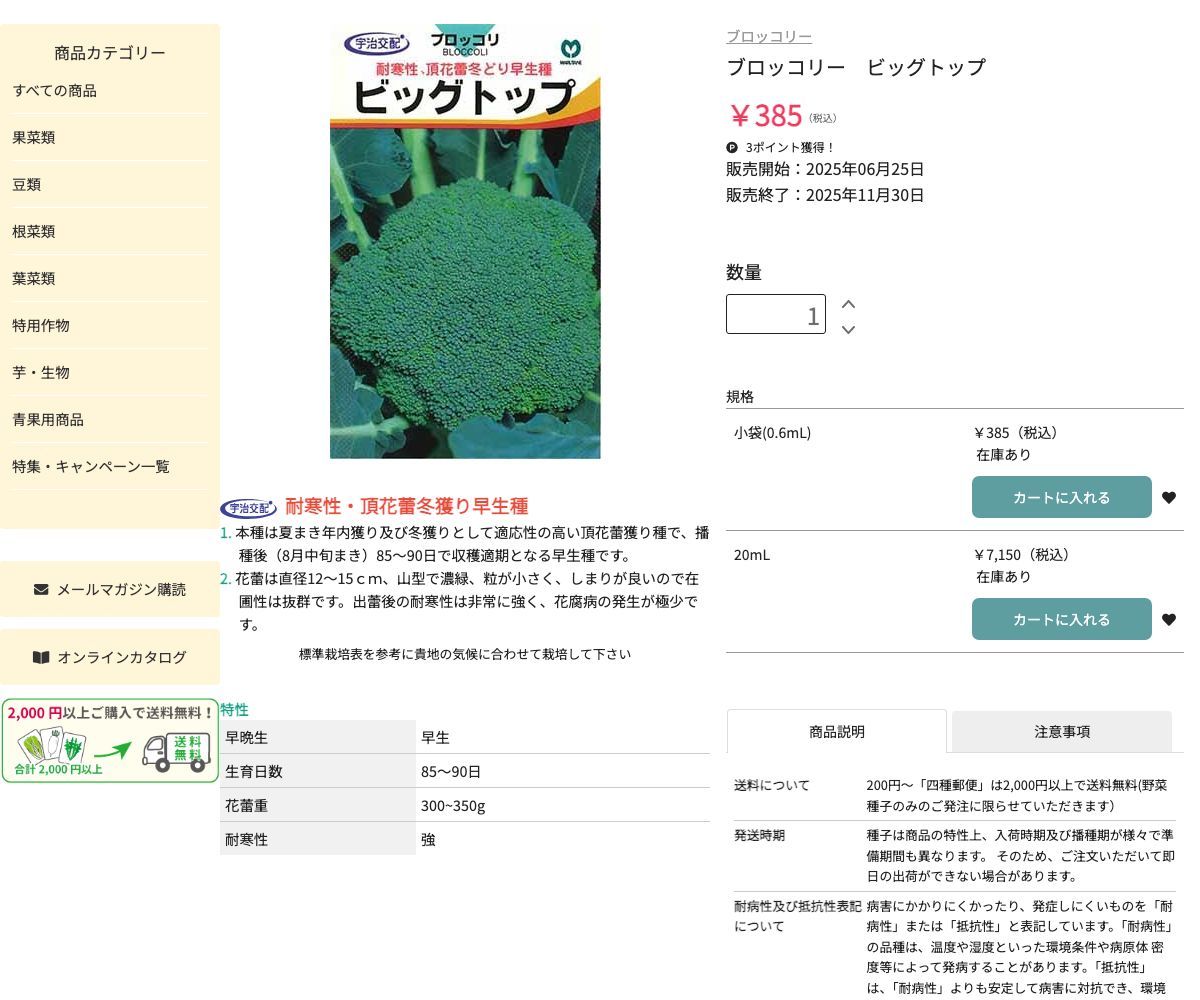
Task: Decrease quantity with the down chevron
Action: [848, 329]
